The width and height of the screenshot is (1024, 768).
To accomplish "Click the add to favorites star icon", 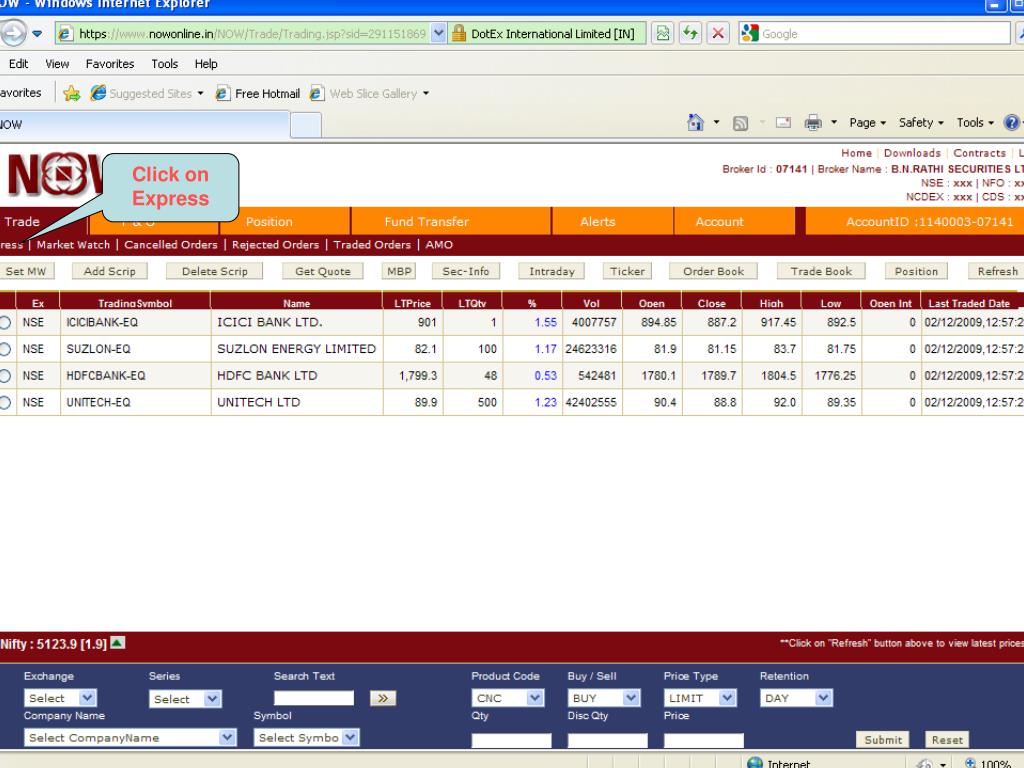I will (x=72, y=93).
